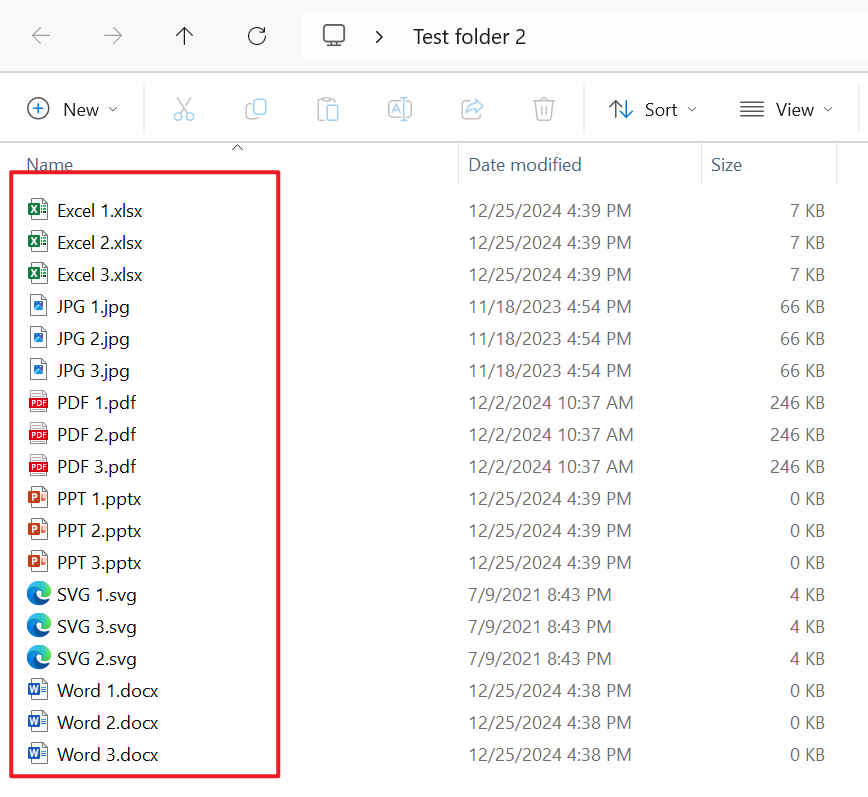This screenshot has height=797, width=868.
Task: Click the Size column header
Action: click(x=726, y=165)
